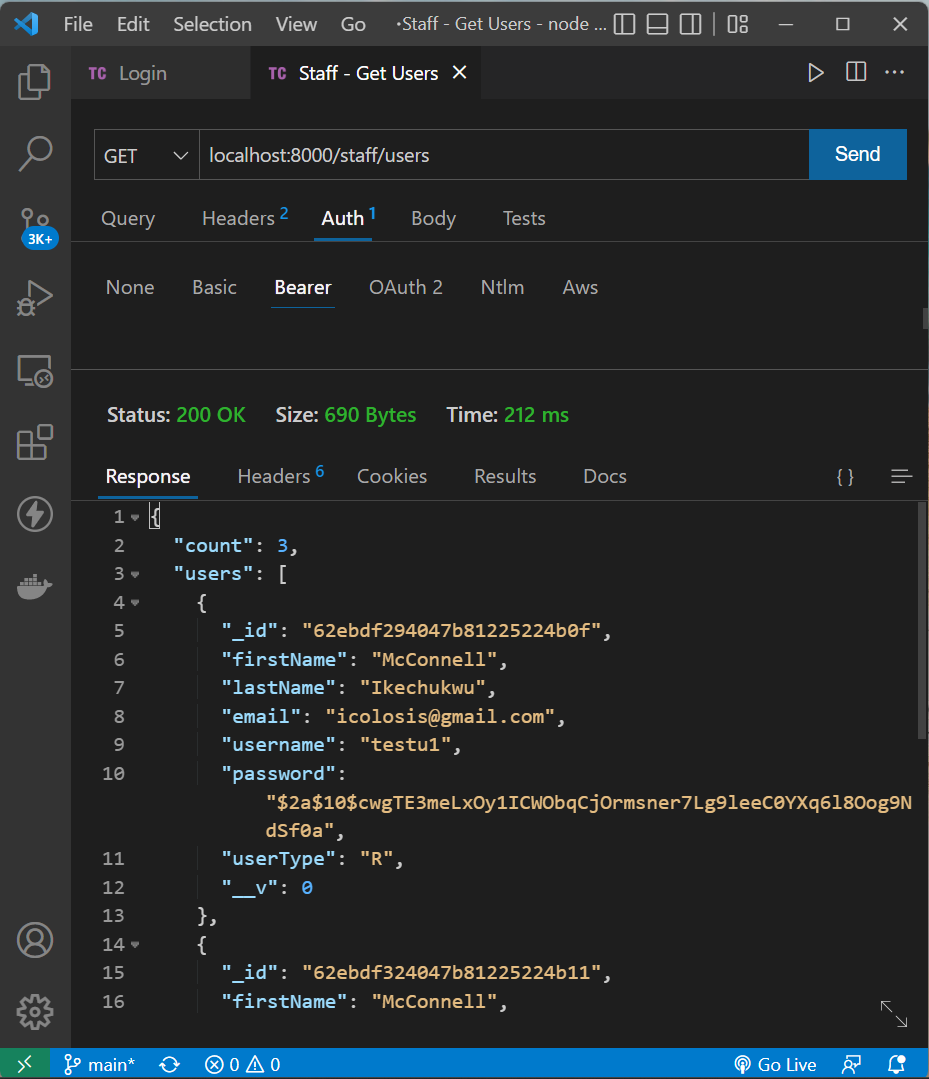This screenshot has height=1079, width=929.
Task: Click the main* branch in status bar
Action: [x=99, y=1065]
